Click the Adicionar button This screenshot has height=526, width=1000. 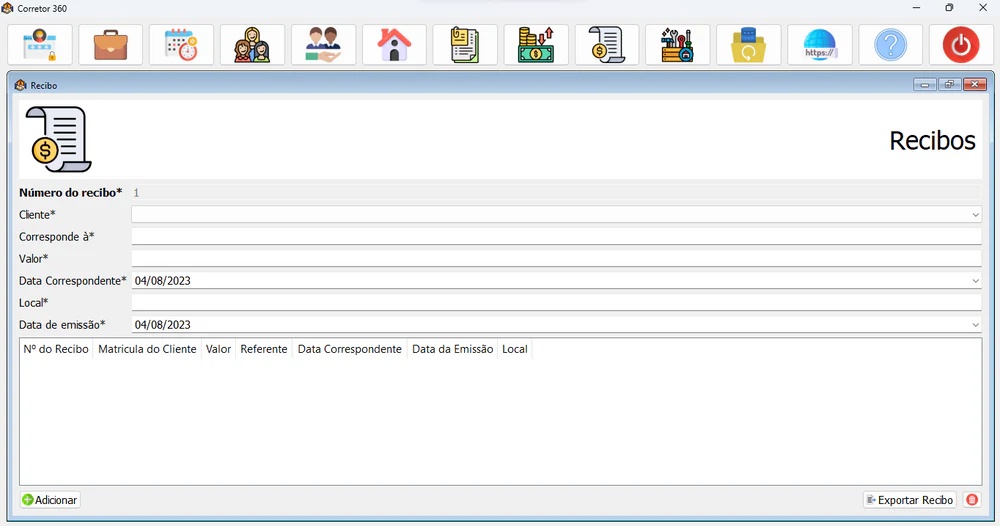coord(50,500)
